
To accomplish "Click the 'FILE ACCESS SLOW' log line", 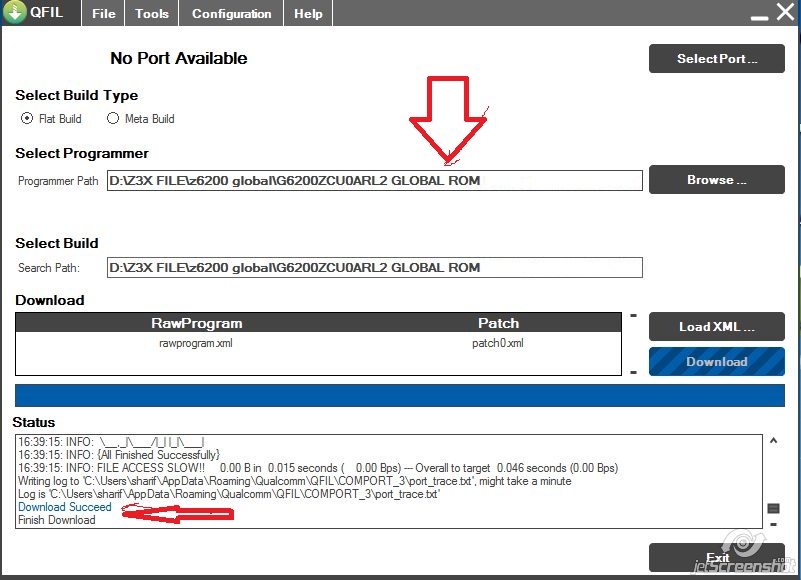I will 318,468.
